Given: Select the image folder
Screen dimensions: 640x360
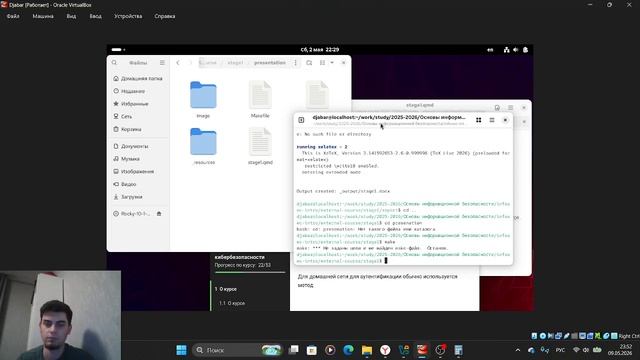Looking at the screenshot, I should [x=203, y=99].
